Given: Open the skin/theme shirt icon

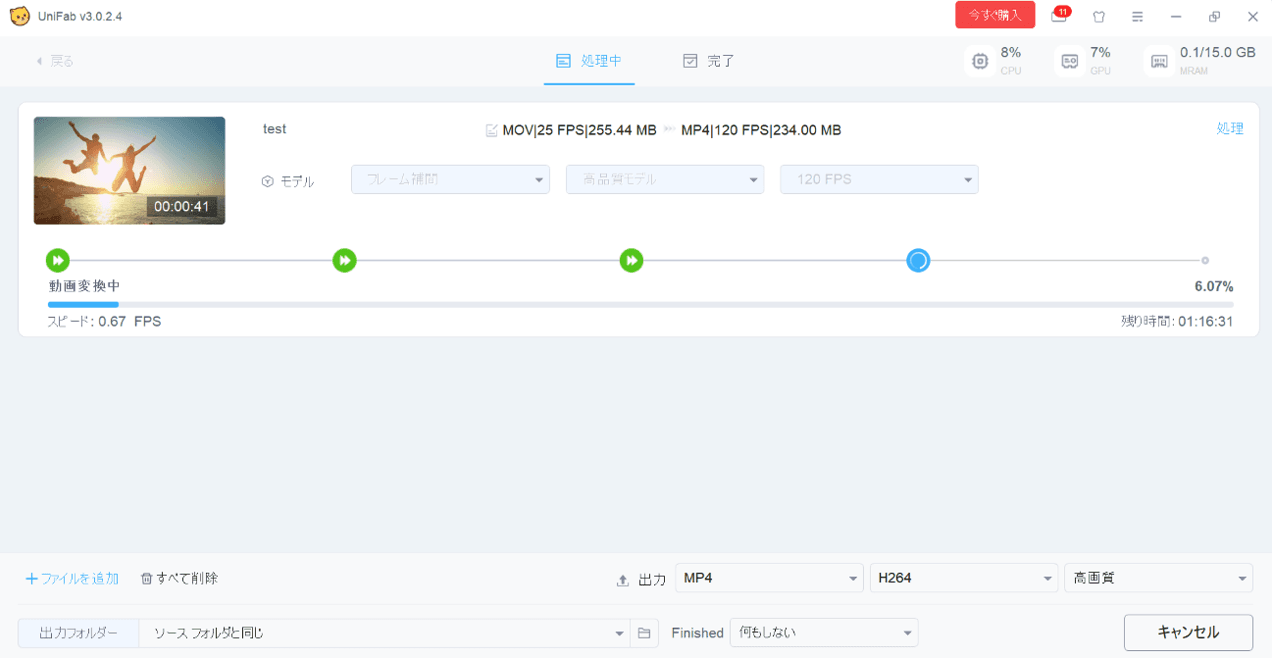Looking at the screenshot, I should (1098, 17).
